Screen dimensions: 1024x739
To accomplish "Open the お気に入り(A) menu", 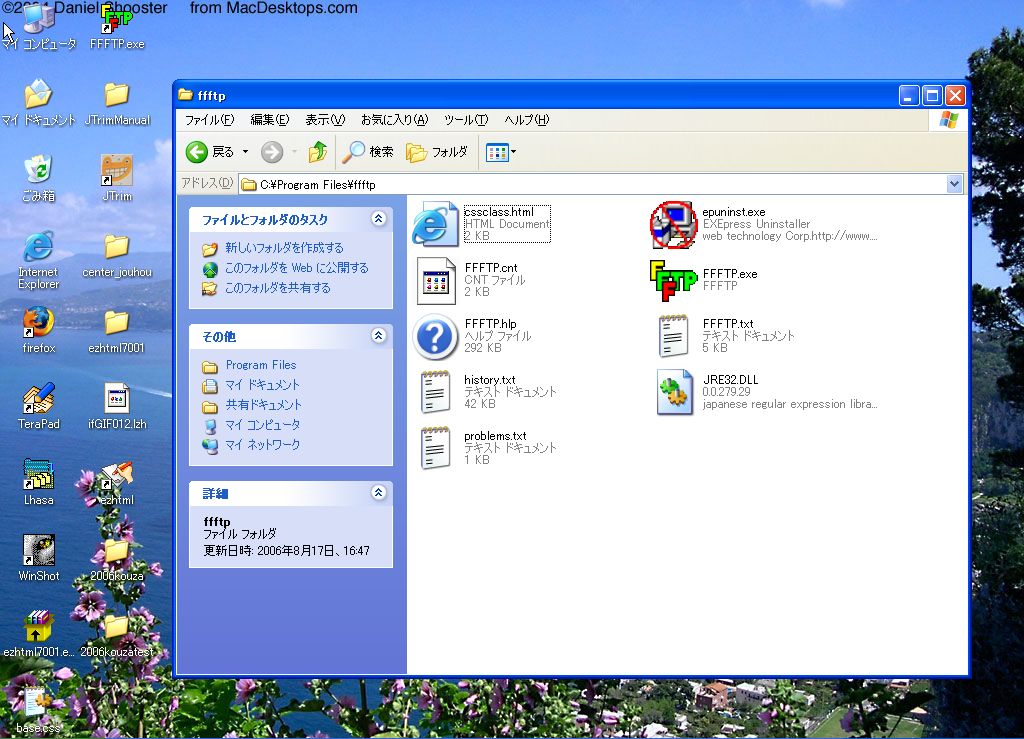I will pos(394,119).
